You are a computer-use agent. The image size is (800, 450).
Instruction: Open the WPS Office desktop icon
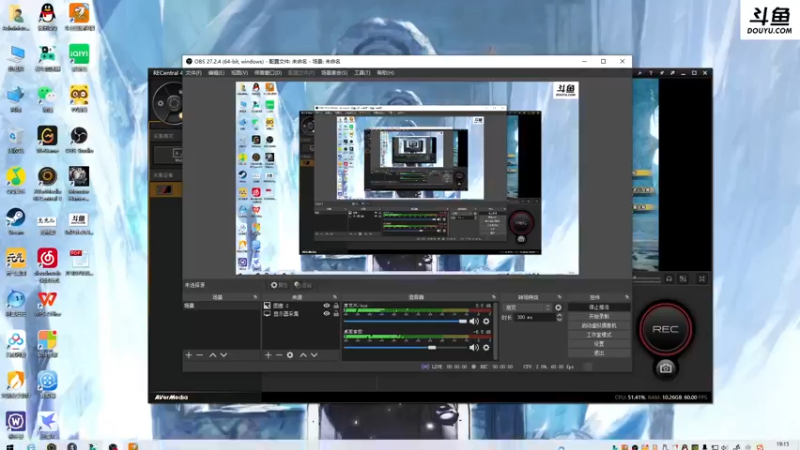(47, 304)
